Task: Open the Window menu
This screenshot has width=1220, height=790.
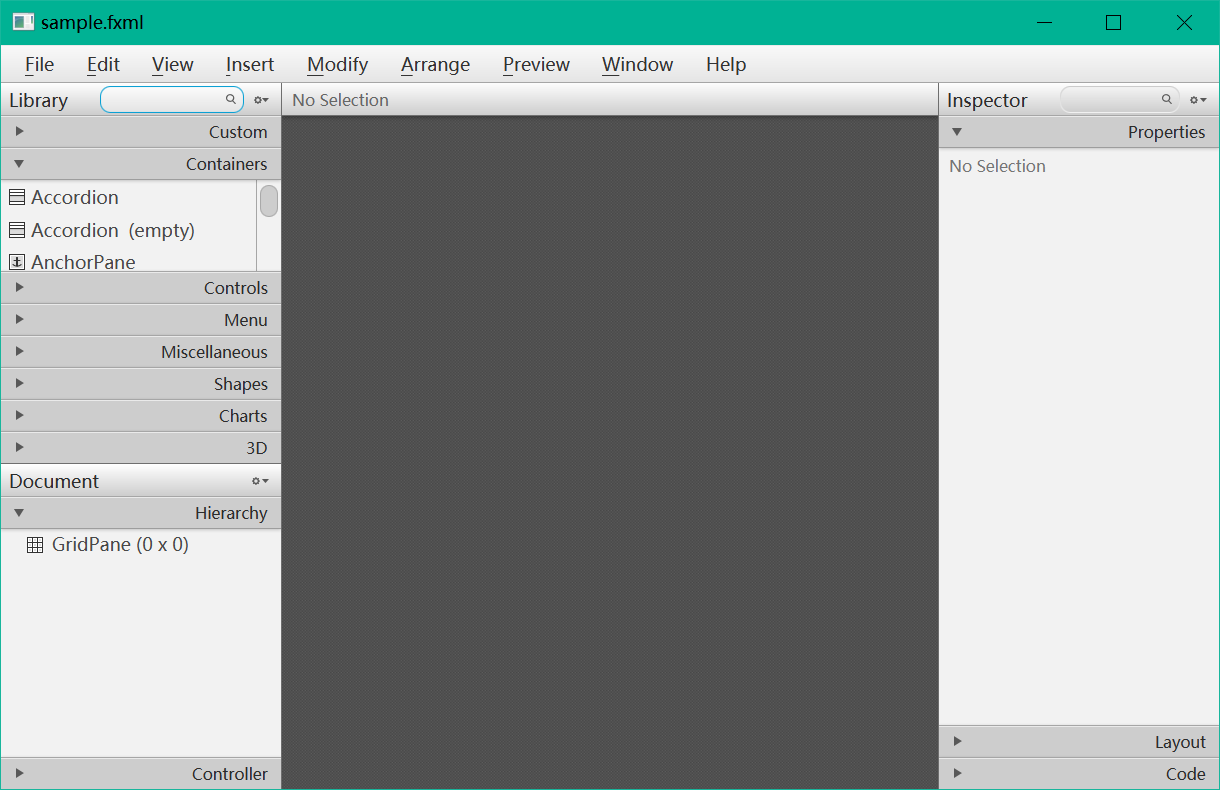Action: pos(637,64)
